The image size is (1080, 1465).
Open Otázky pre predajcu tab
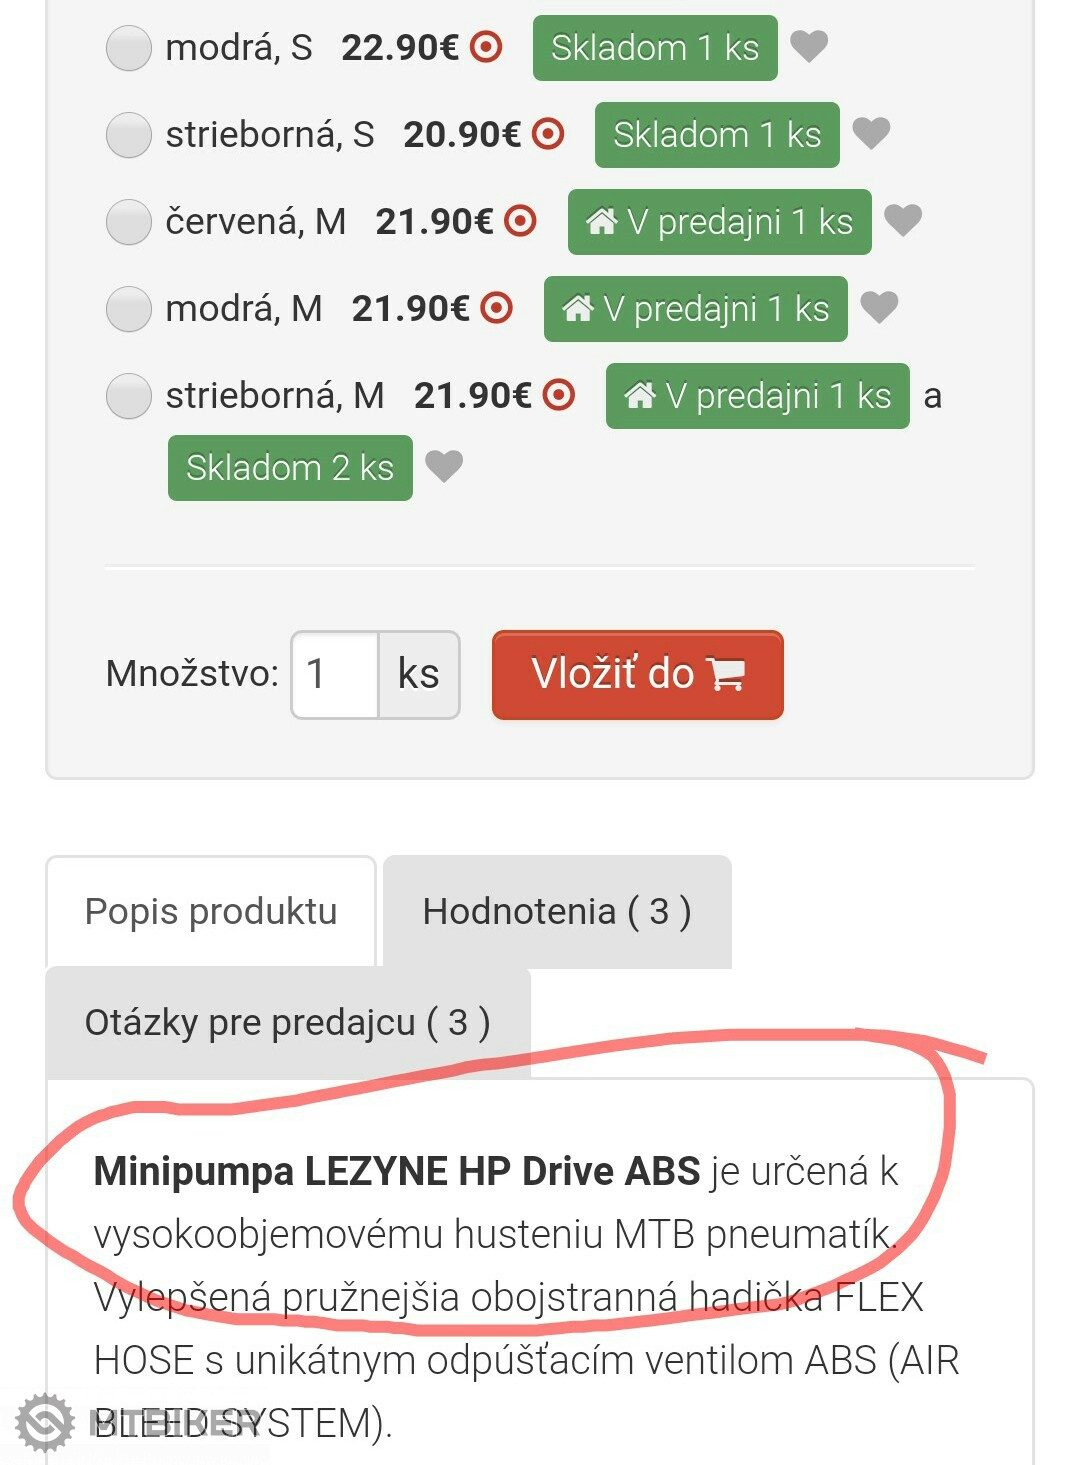[288, 1022]
